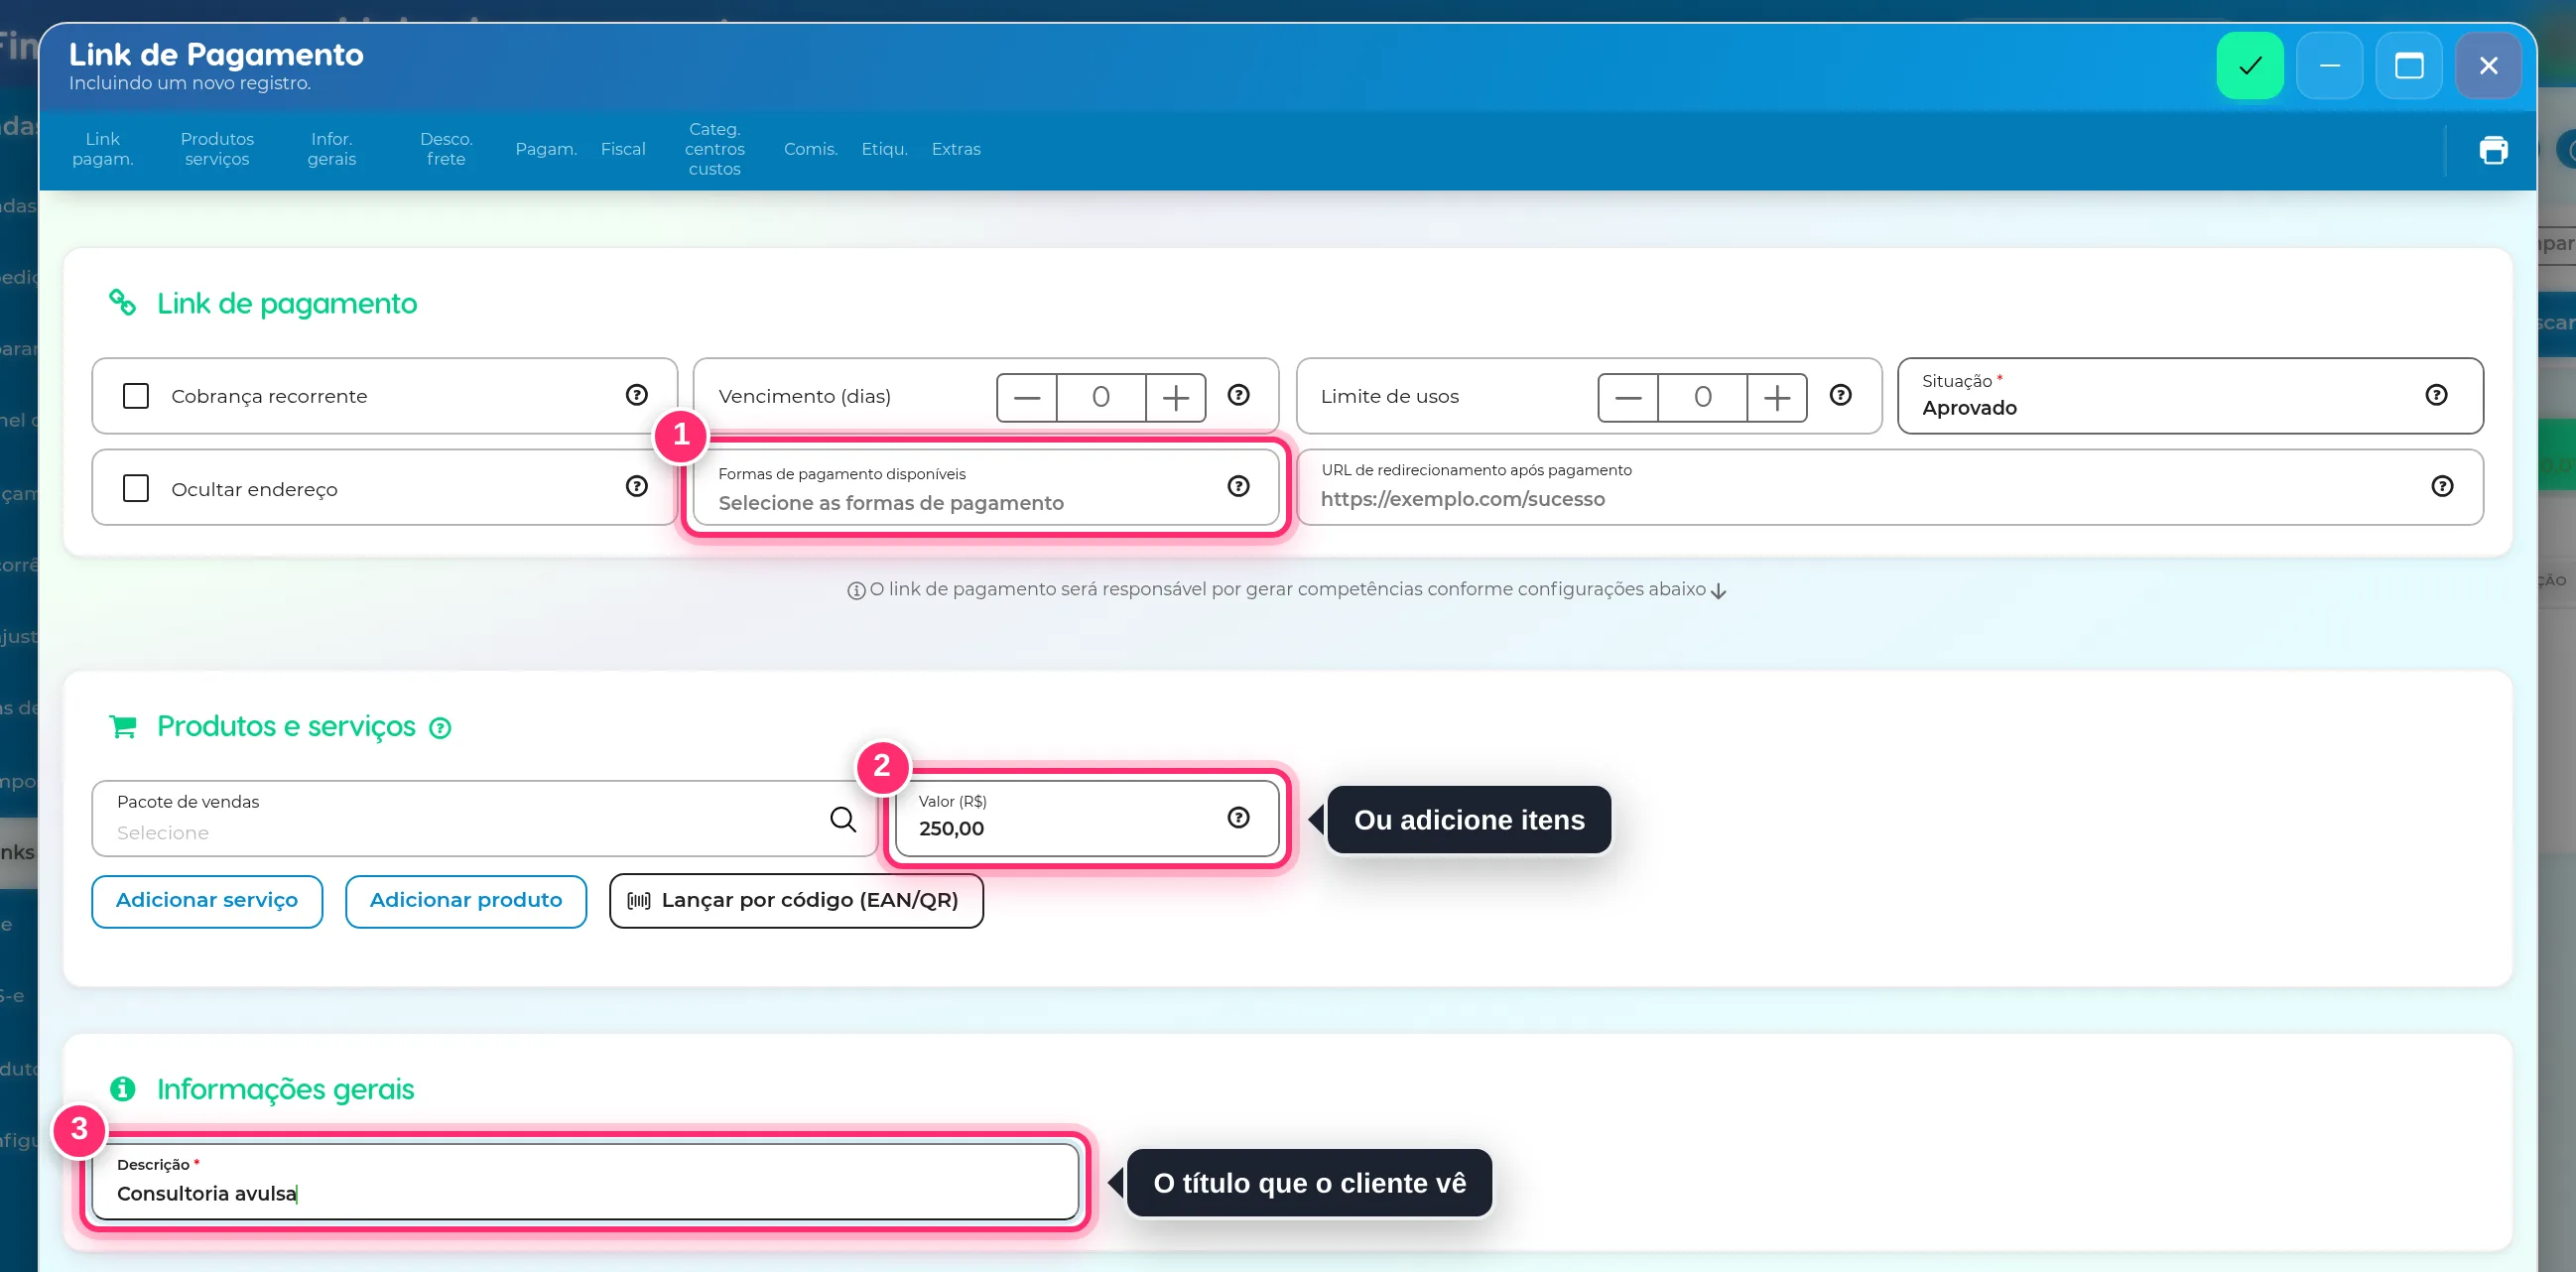The height and width of the screenshot is (1272, 2576).
Task: Open the Pagam. tab
Action: (x=546, y=149)
